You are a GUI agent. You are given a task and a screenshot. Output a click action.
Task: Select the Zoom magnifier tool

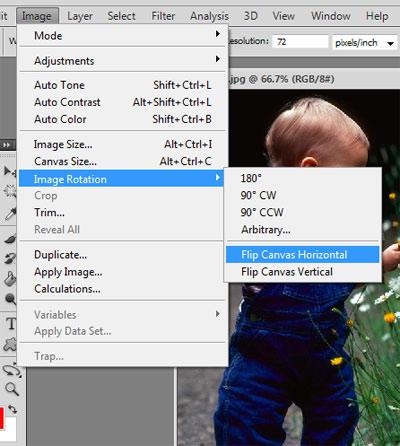(11, 389)
